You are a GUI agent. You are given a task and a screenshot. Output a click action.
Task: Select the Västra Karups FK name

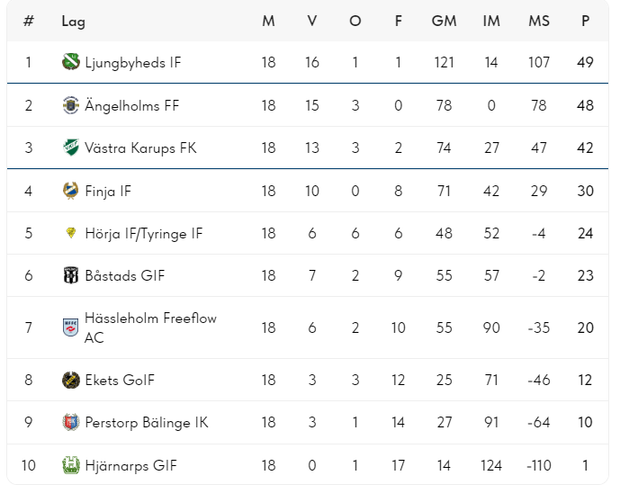pos(140,148)
